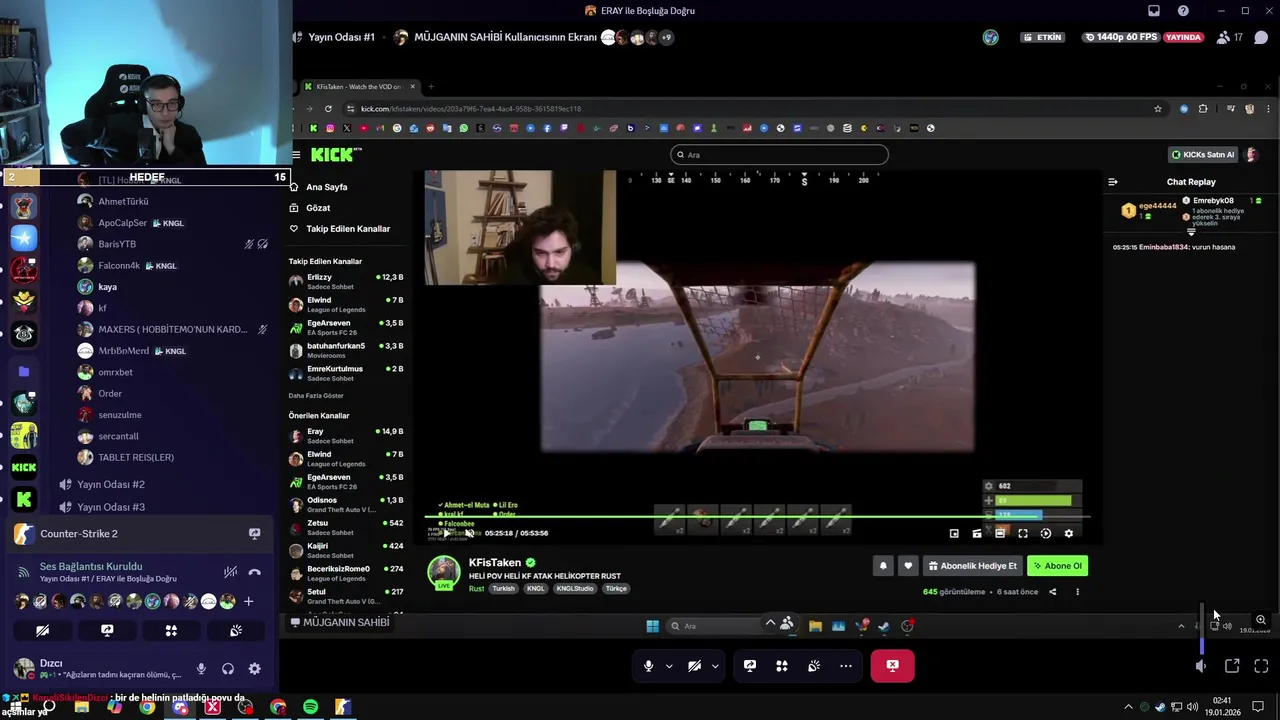
Task: Toggle the camera in the stream control bar
Action: pyautogui.click(x=694, y=666)
